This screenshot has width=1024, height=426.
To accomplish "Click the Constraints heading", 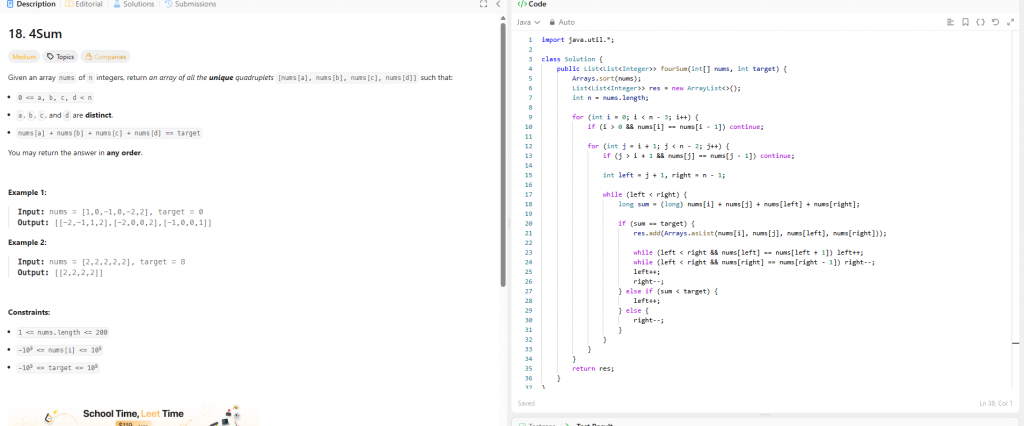I will click(29, 312).
